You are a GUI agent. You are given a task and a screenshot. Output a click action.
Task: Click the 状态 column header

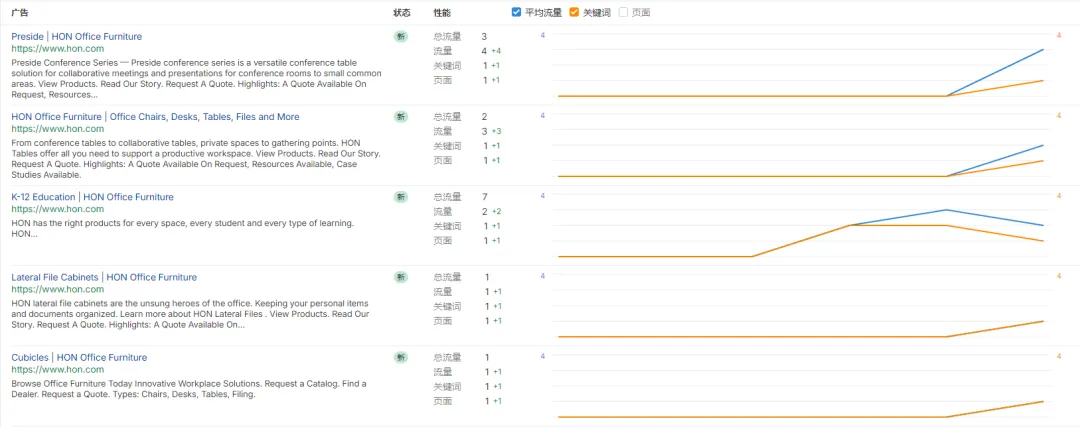[402, 13]
